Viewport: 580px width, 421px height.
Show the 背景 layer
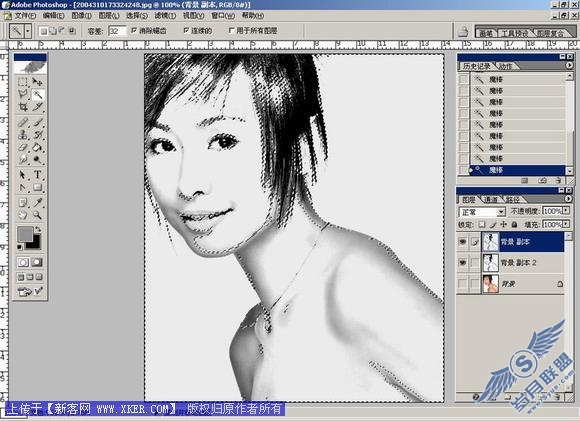pyautogui.click(x=463, y=284)
